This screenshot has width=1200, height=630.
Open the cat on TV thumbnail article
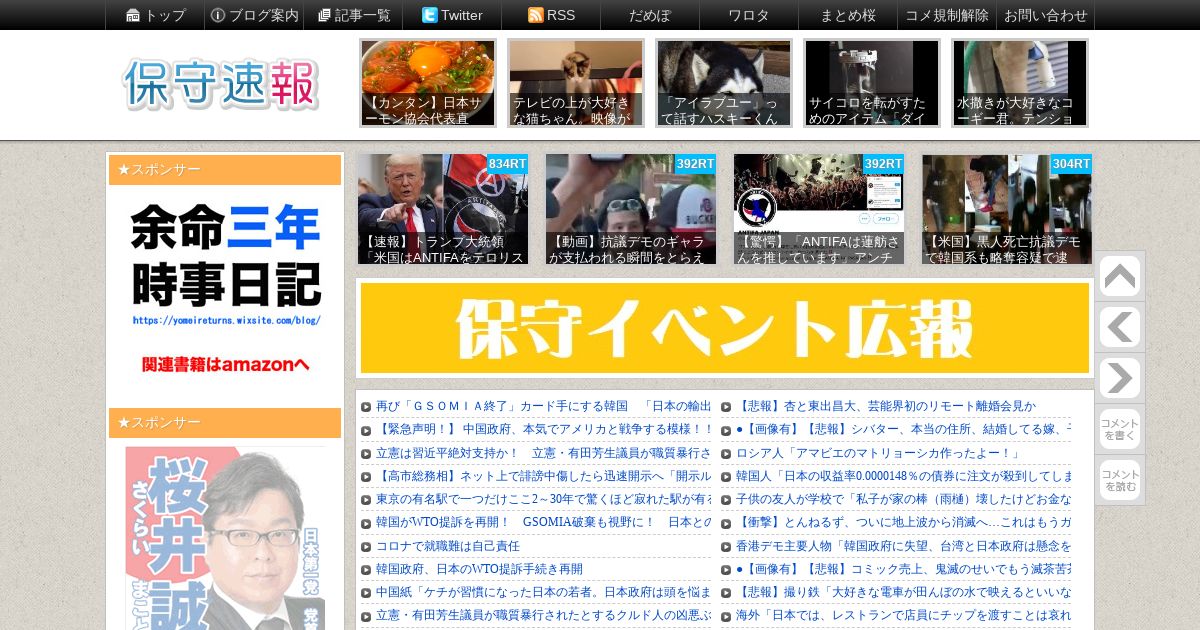[x=576, y=83]
